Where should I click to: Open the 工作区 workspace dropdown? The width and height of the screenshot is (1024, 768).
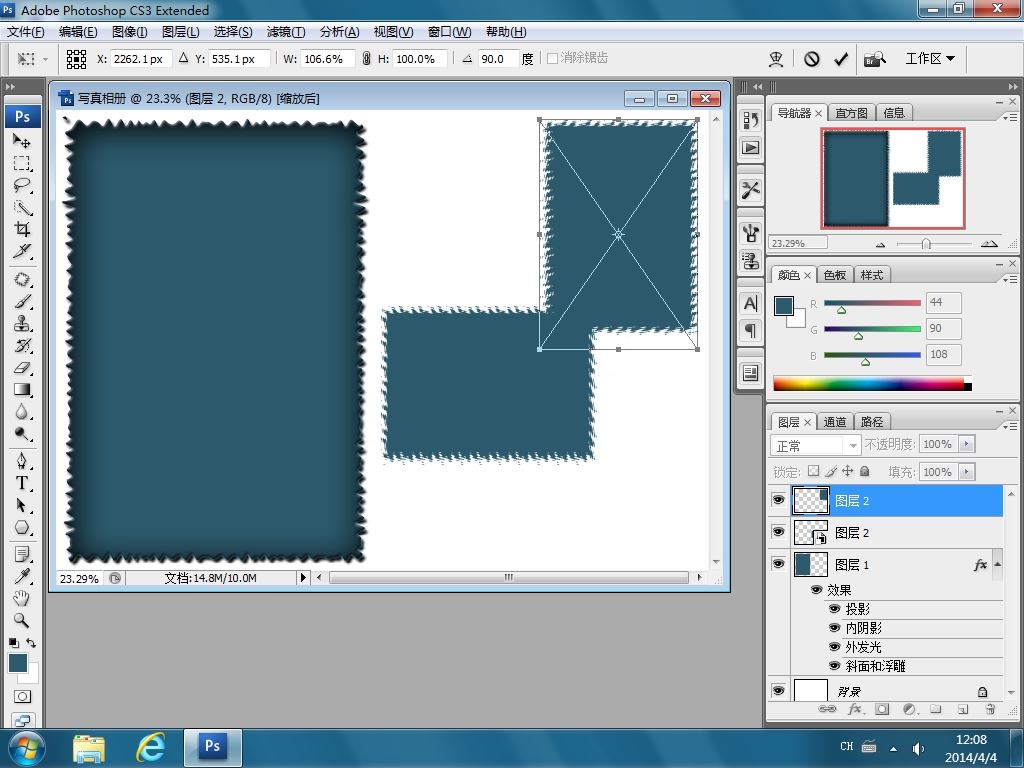pos(929,59)
